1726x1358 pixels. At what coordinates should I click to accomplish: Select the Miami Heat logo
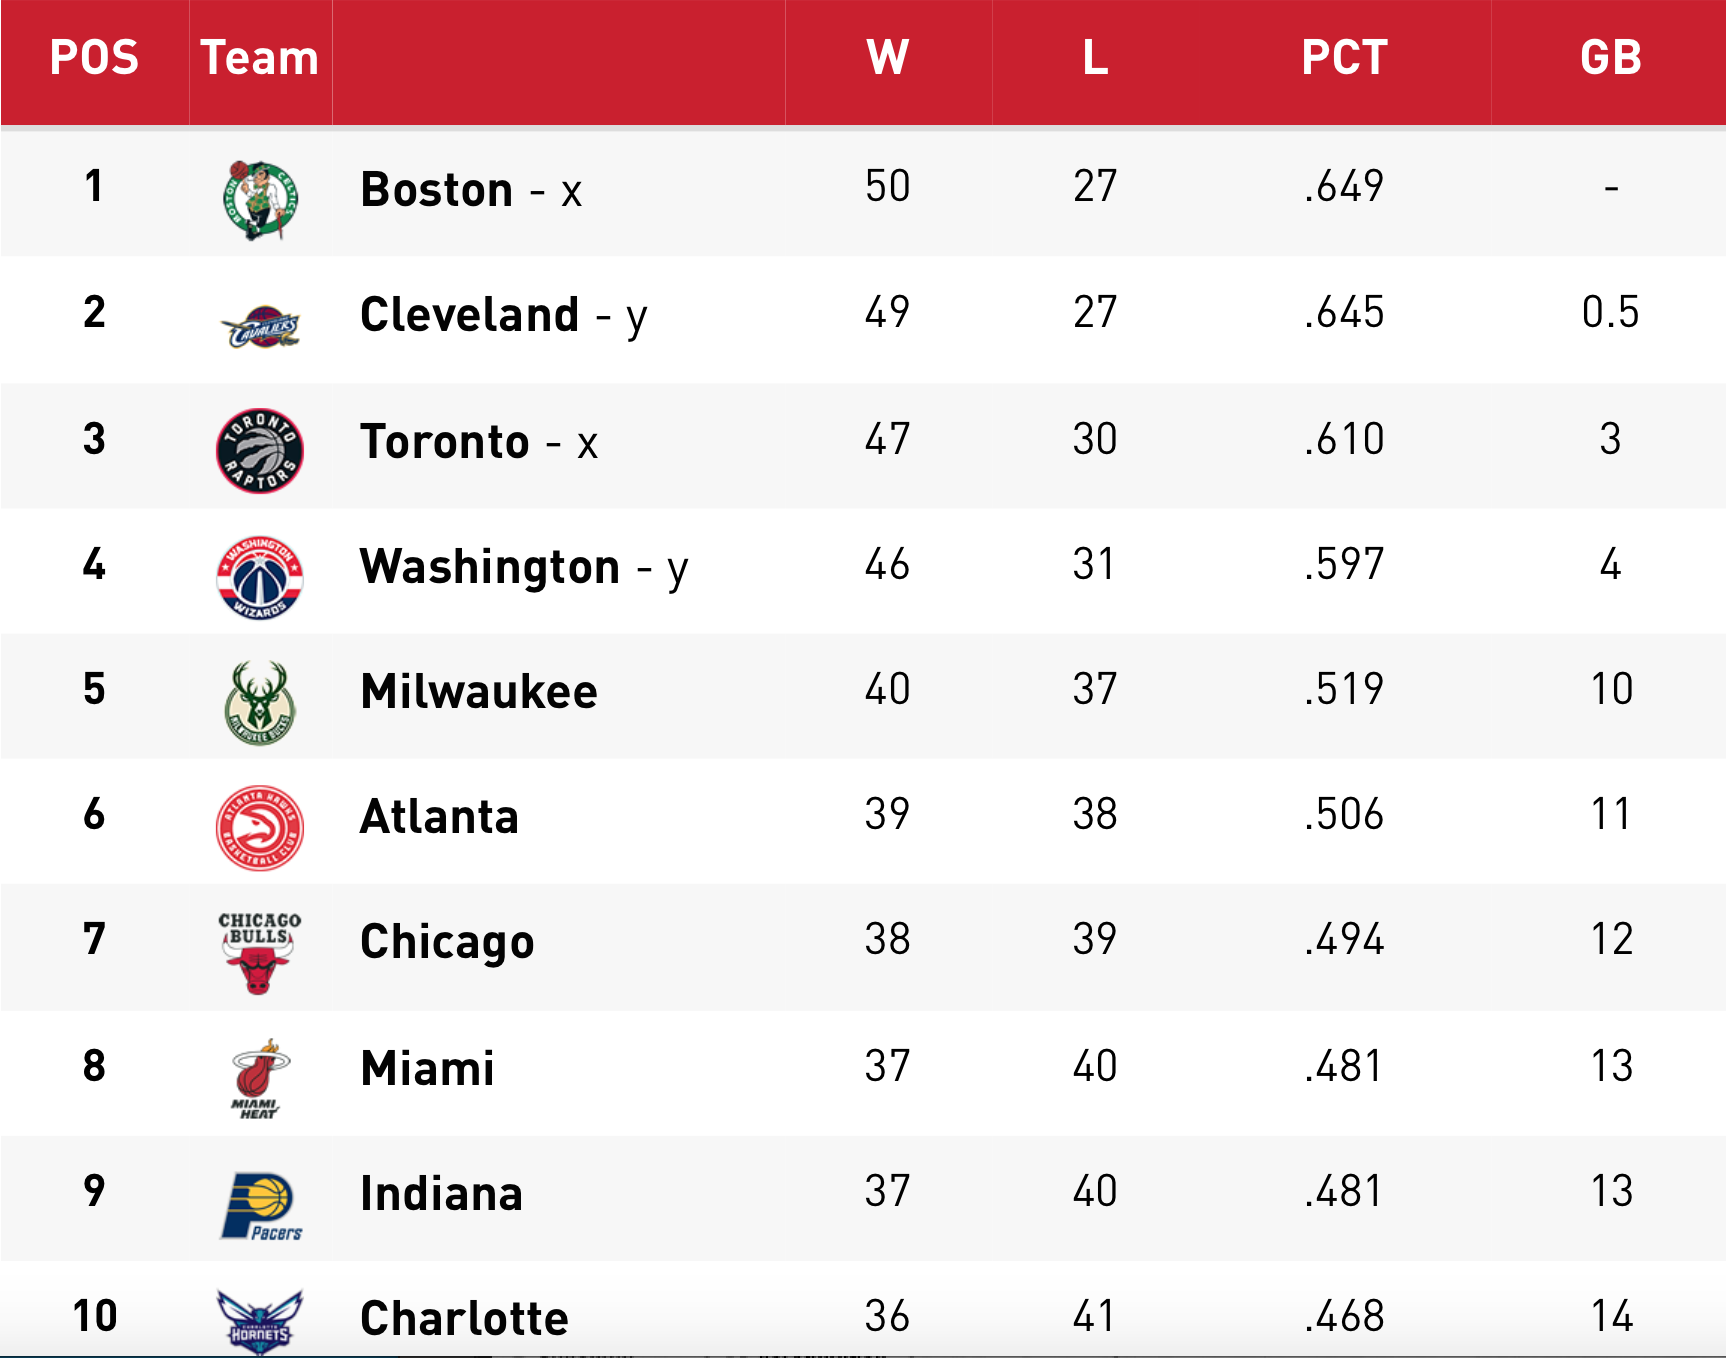pyautogui.click(x=260, y=1079)
